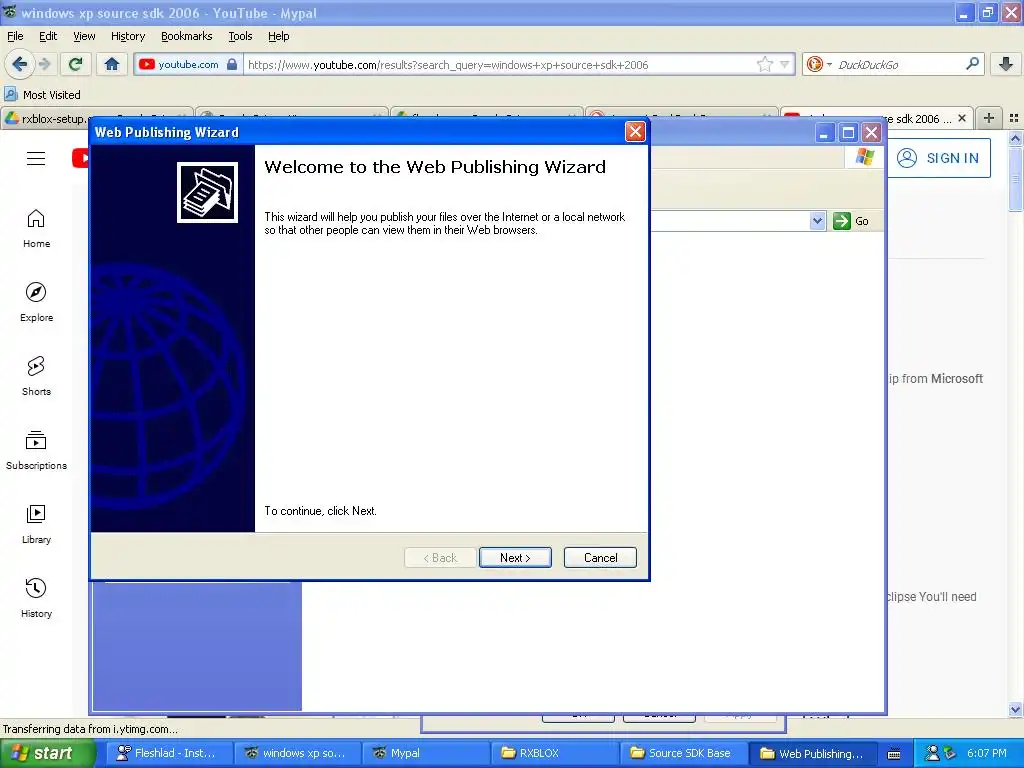Screen dimensions: 1024x768
Task: Open YouTube Explore in the sidebar
Action: coord(37,302)
